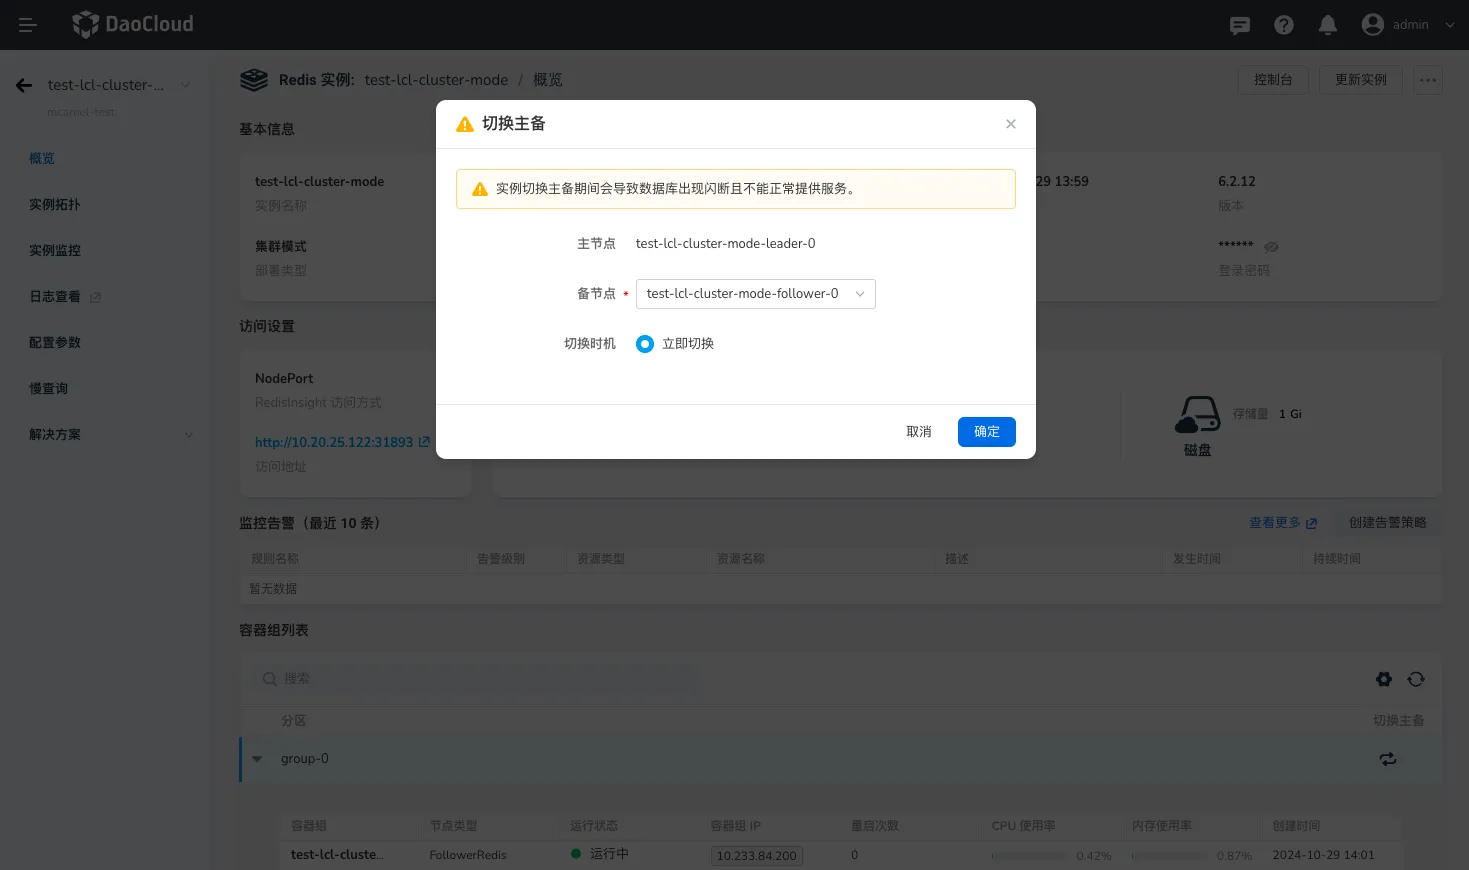Toggle password visibility eye icon
1469x870 pixels.
(x=1271, y=247)
